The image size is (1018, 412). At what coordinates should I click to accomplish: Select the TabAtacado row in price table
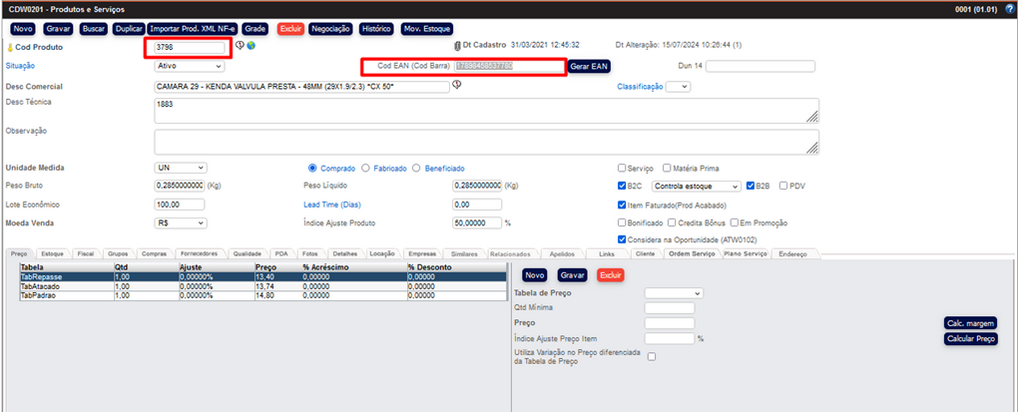point(60,287)
